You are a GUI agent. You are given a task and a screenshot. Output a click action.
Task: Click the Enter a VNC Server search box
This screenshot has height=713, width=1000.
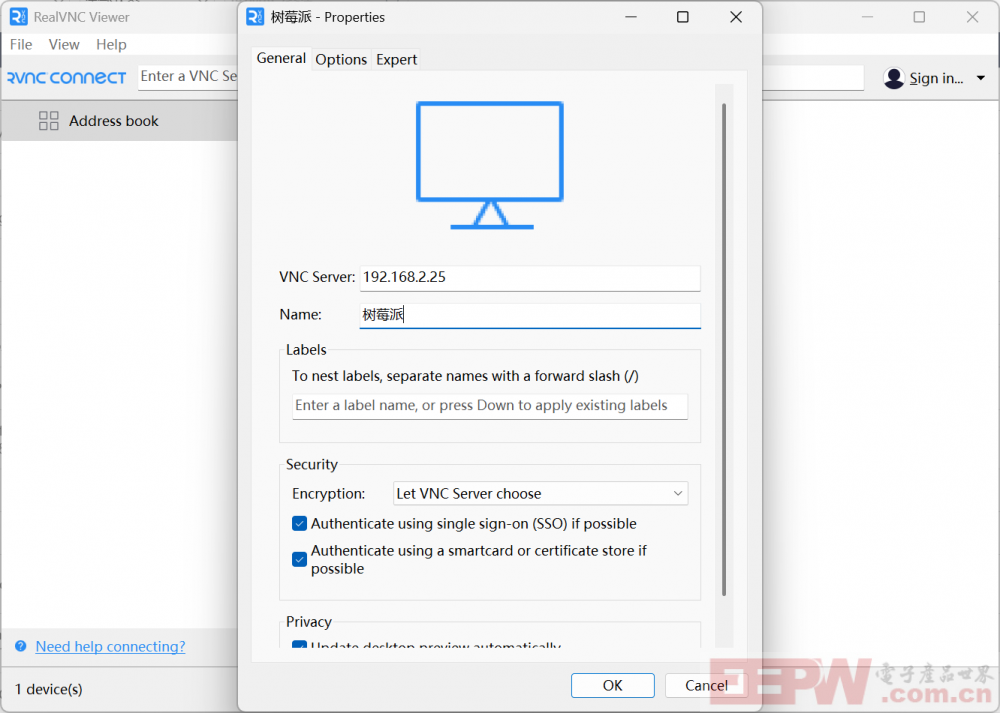pyautogui.click(x=188, y=77)
